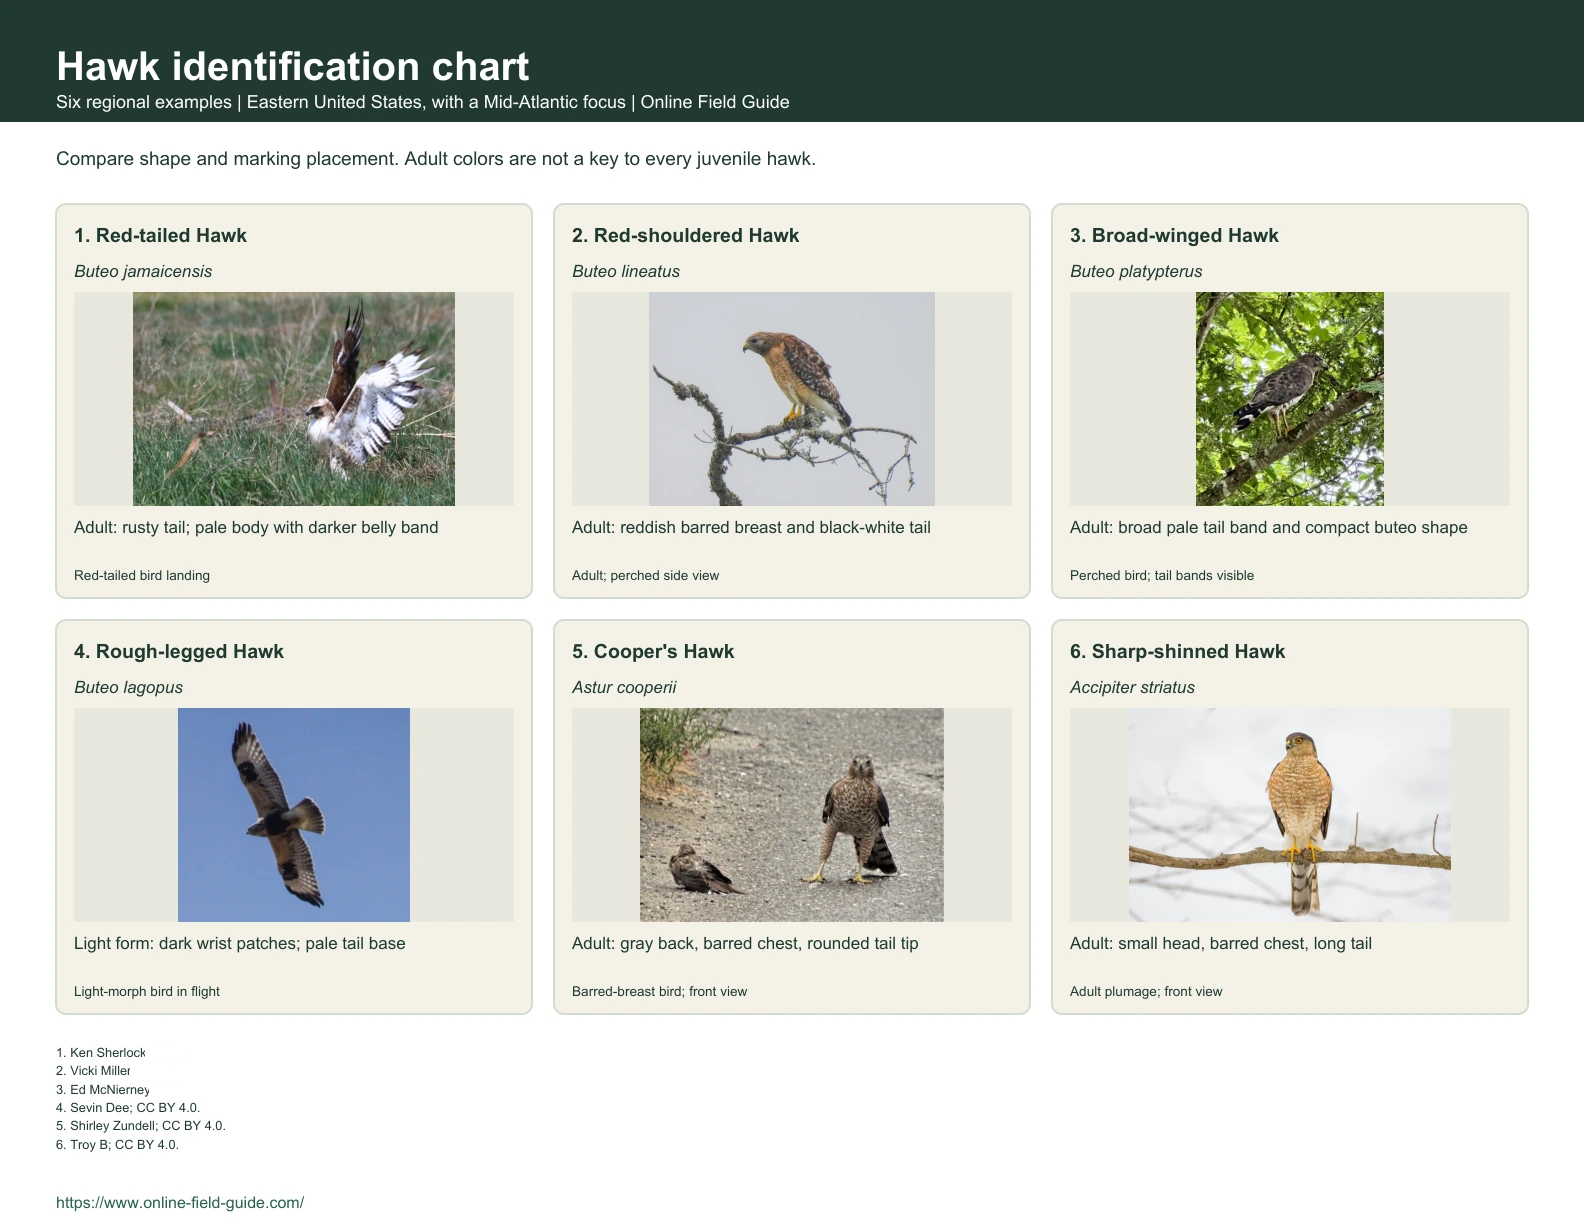This screenshot has width=1584, height=1224.
Task: Click the 'Perched bird; tail bands visible' caption
Action: pyautogui.click(x=1162, y=575)
